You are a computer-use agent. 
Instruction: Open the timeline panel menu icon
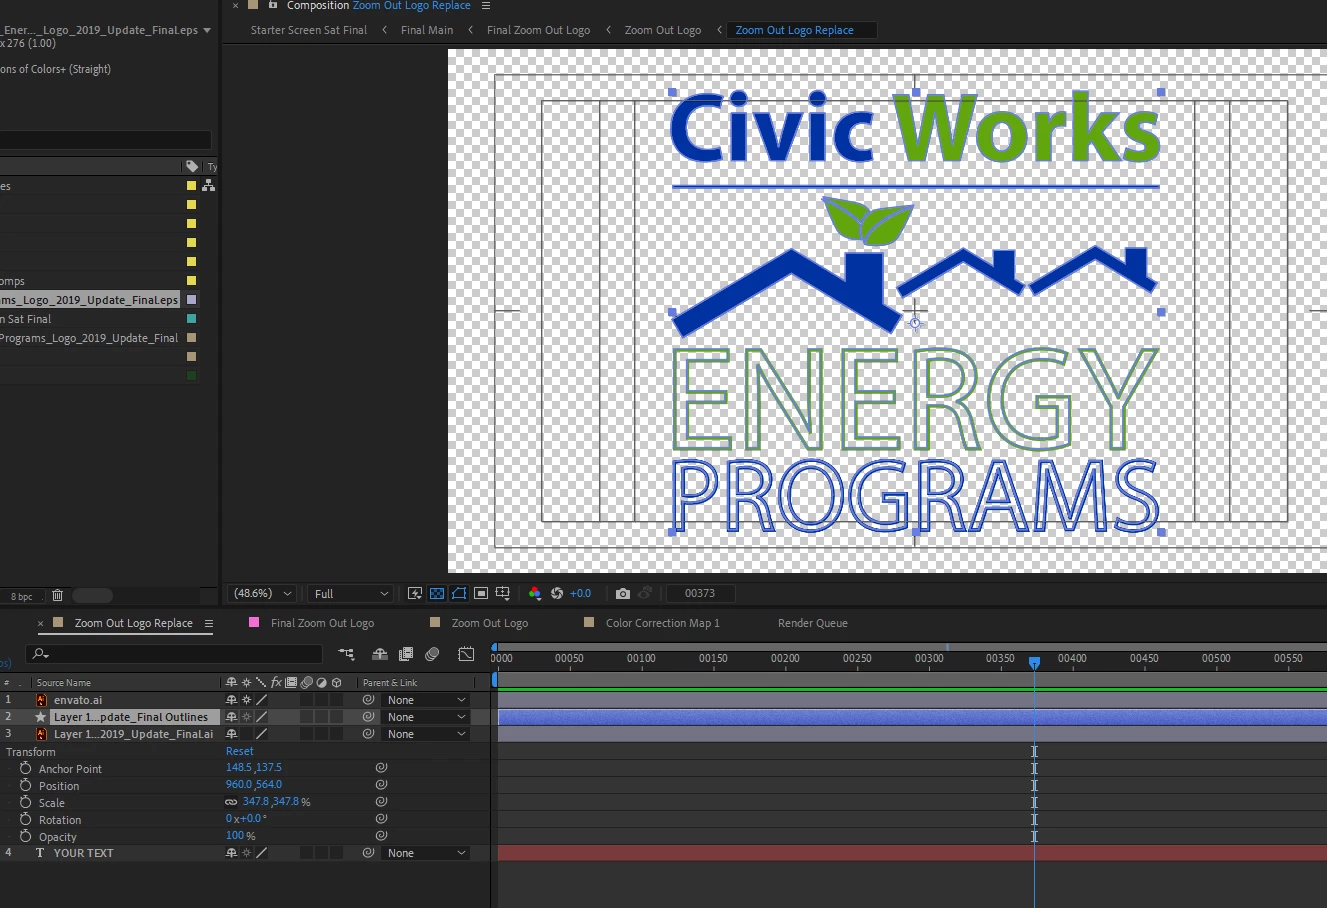209,623
